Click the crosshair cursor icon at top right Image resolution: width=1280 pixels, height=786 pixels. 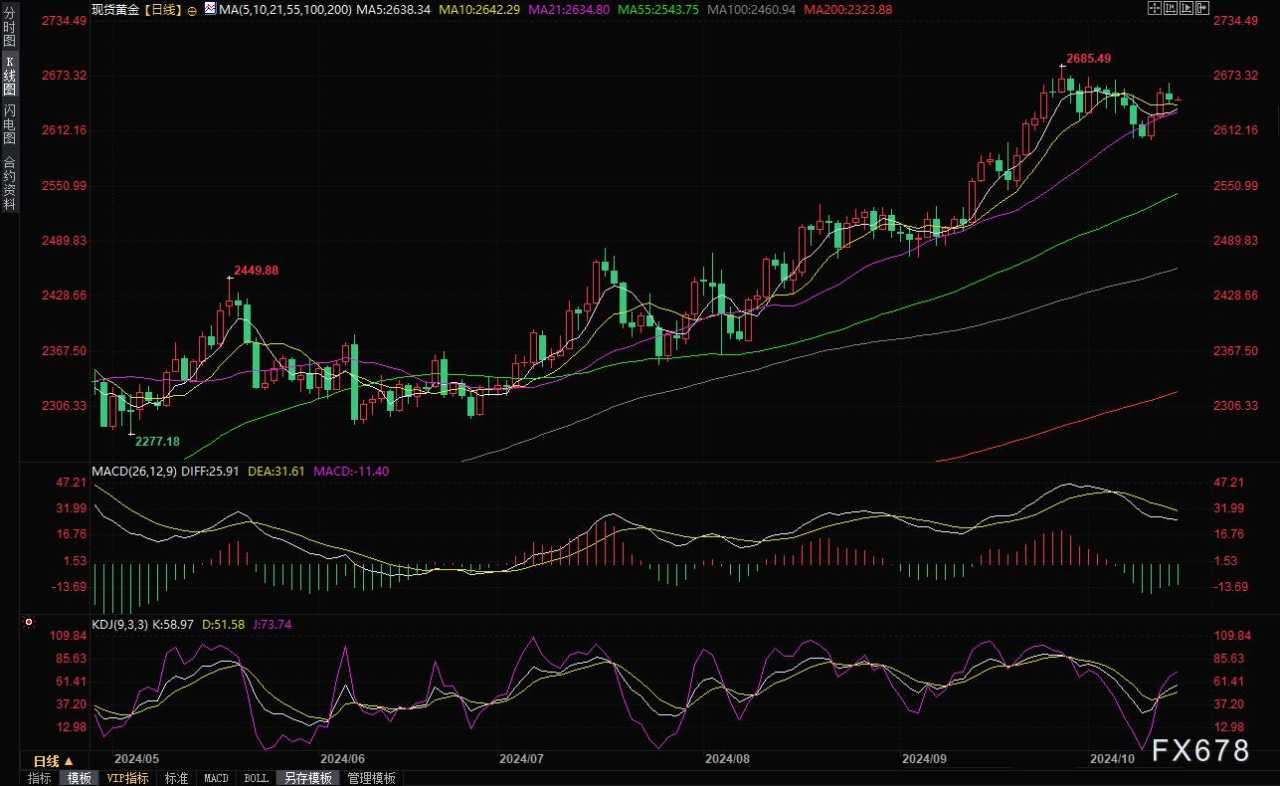pos(1155,8)
